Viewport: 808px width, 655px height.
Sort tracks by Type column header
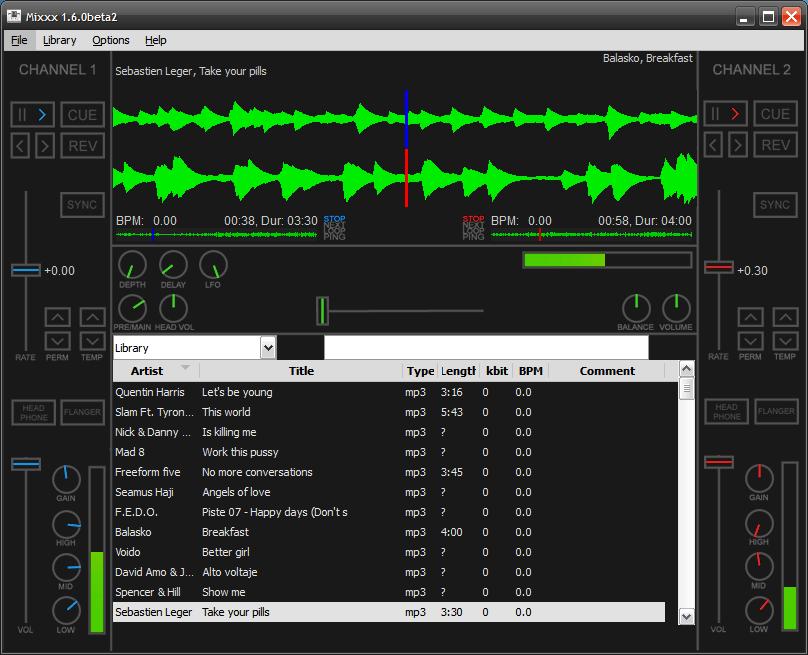coord(420,371)
